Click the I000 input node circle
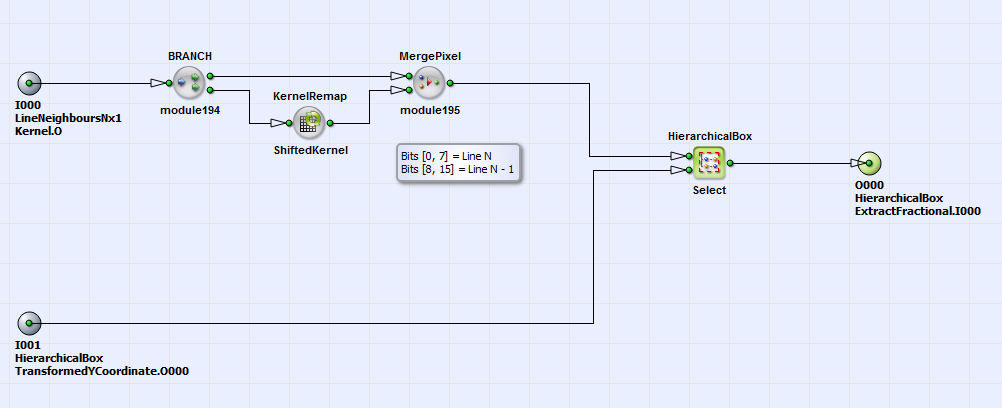1002x408 pixels. click(29, 83)
